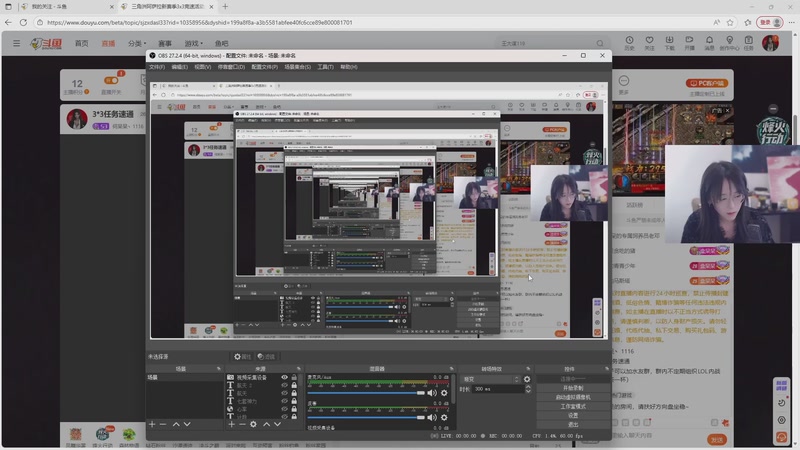Open OBS 设置 button

coord(572,415)
